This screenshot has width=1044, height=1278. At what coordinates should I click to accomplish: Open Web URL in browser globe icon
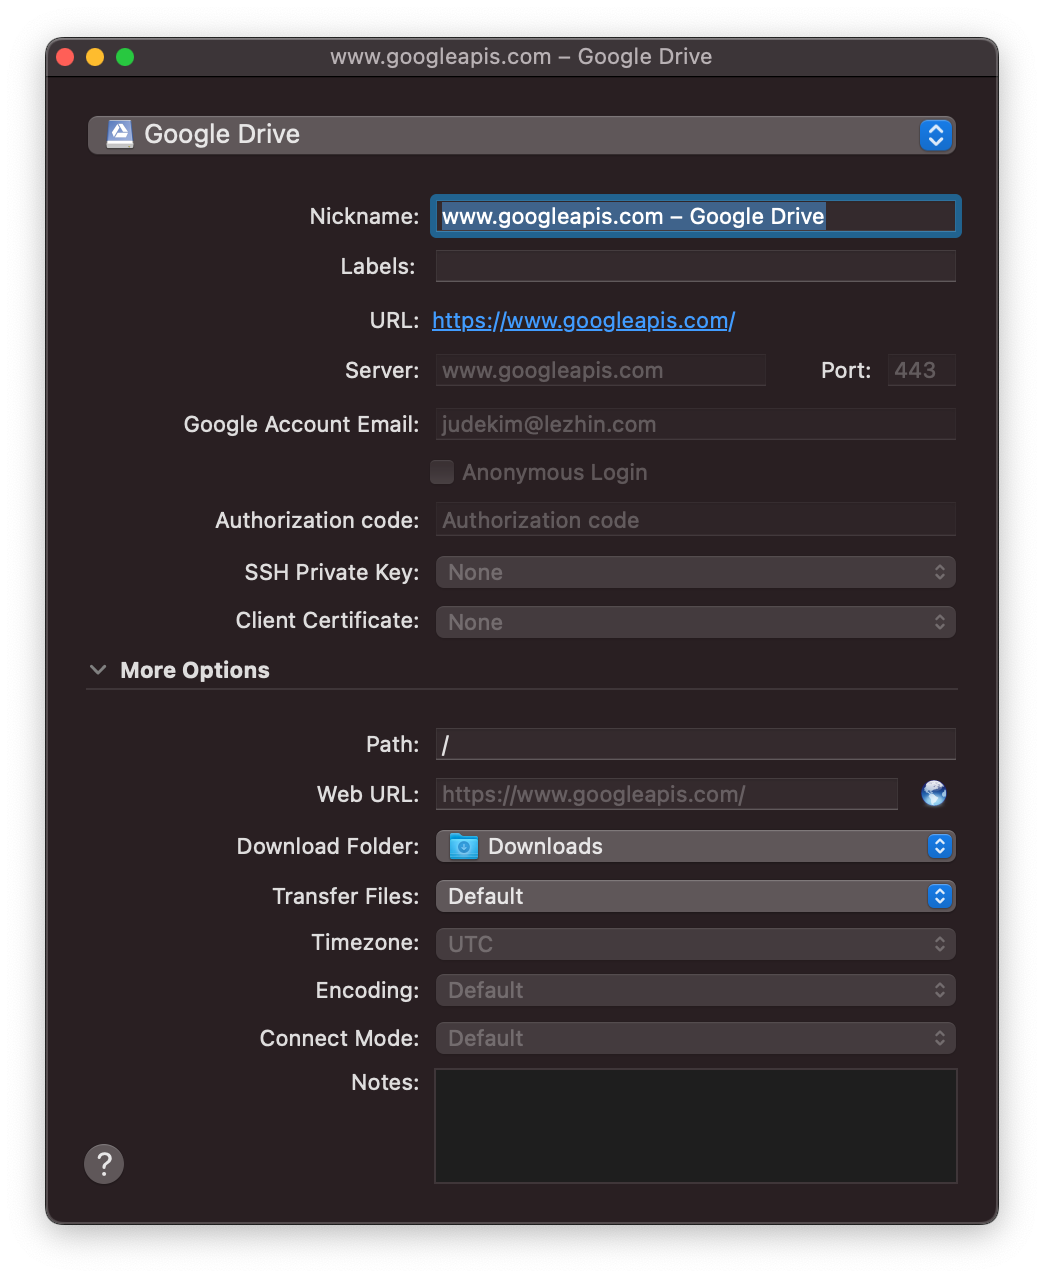(x=934, y=794)
